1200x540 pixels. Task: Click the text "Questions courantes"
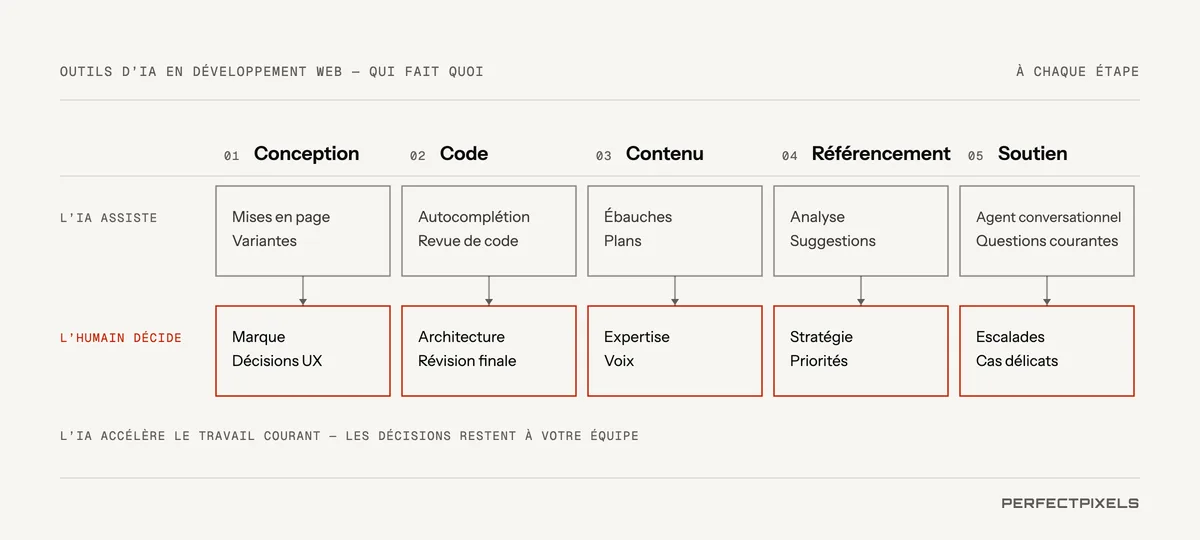1047,241
